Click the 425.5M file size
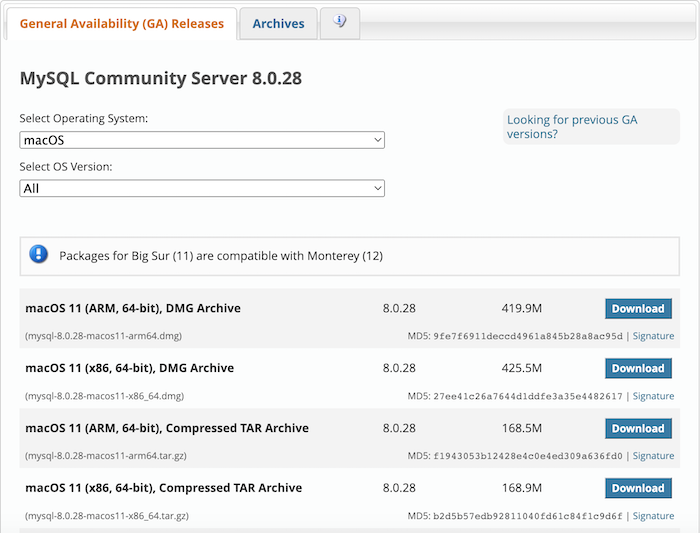The width and height of the screenshot is (700, 533). click(x=521, y=368)
